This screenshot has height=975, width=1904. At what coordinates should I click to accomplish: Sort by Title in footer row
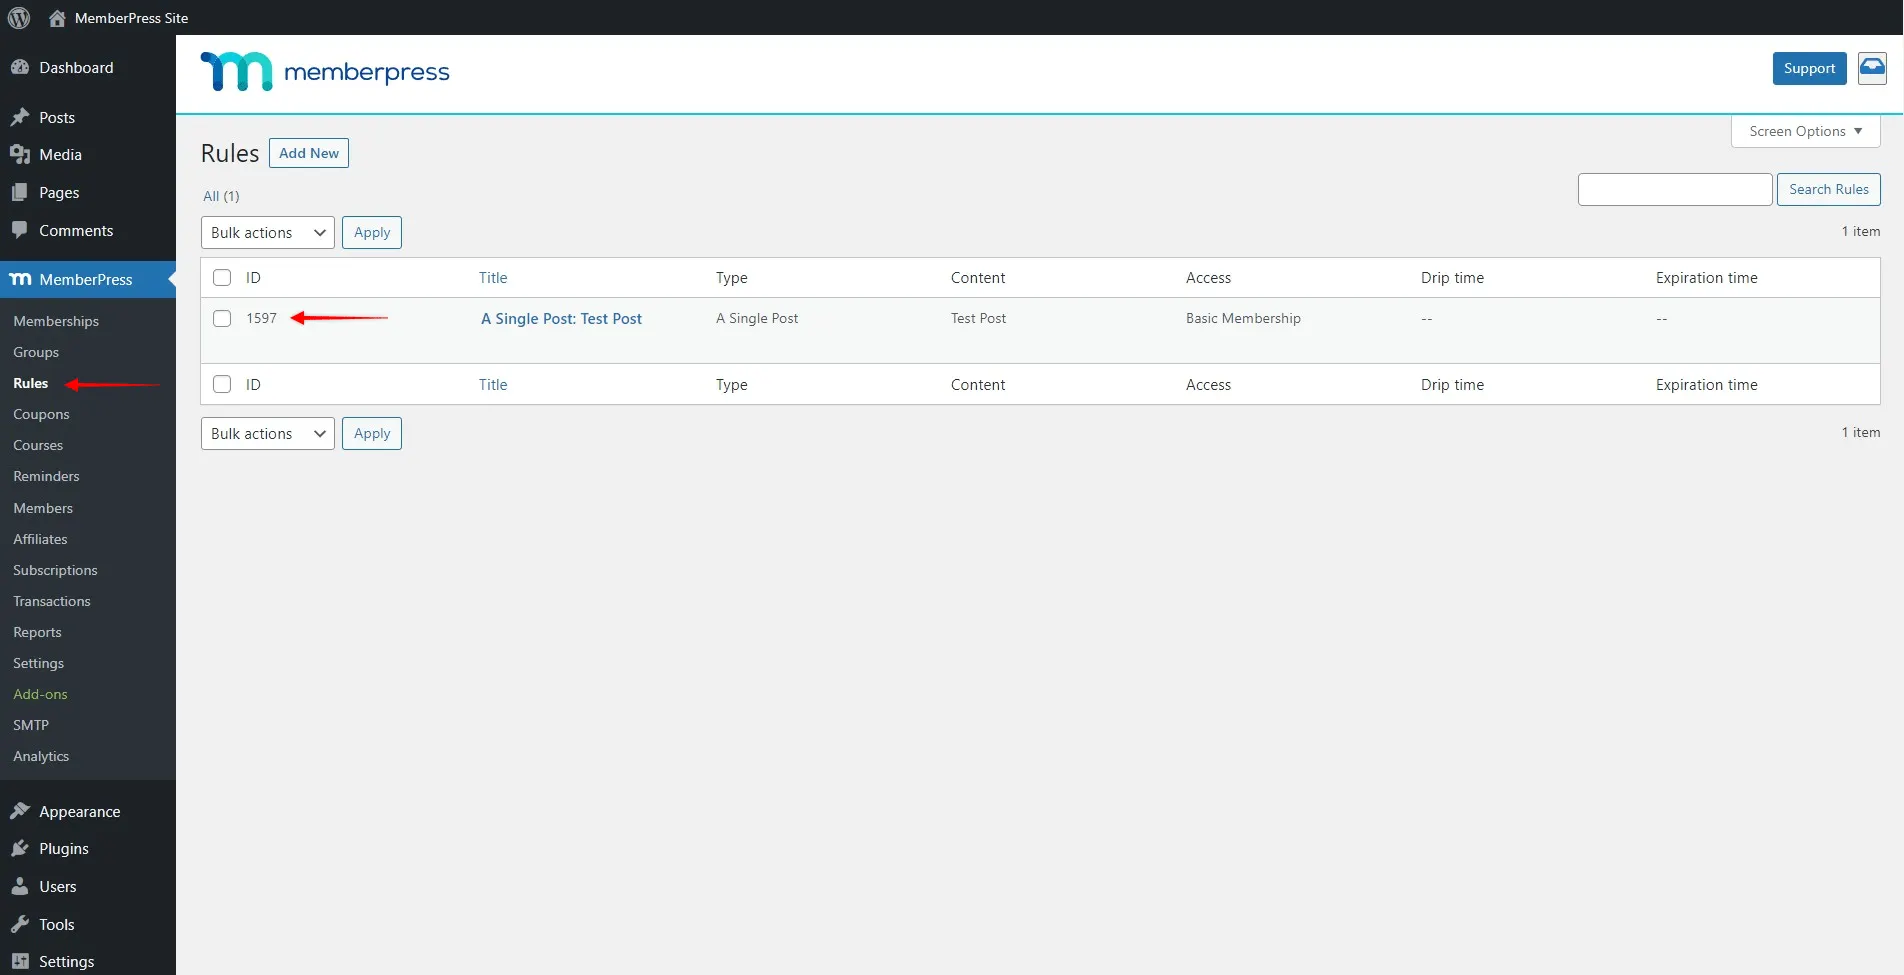493,384
